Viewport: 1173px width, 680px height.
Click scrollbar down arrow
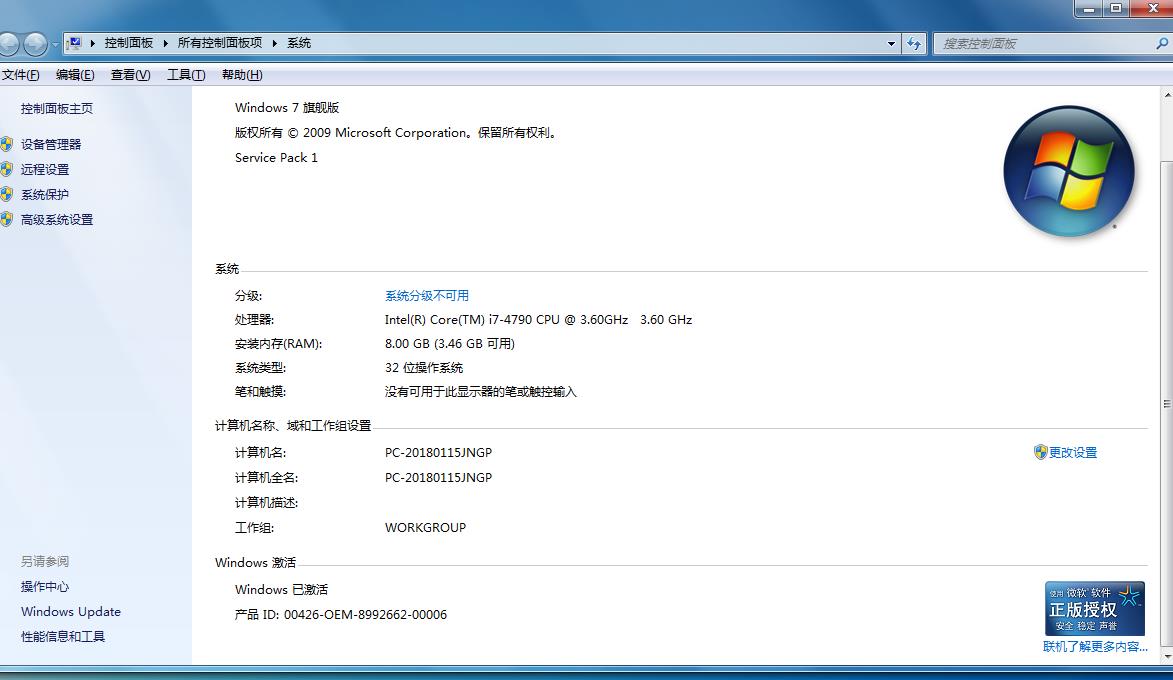tap(1167, 657)
